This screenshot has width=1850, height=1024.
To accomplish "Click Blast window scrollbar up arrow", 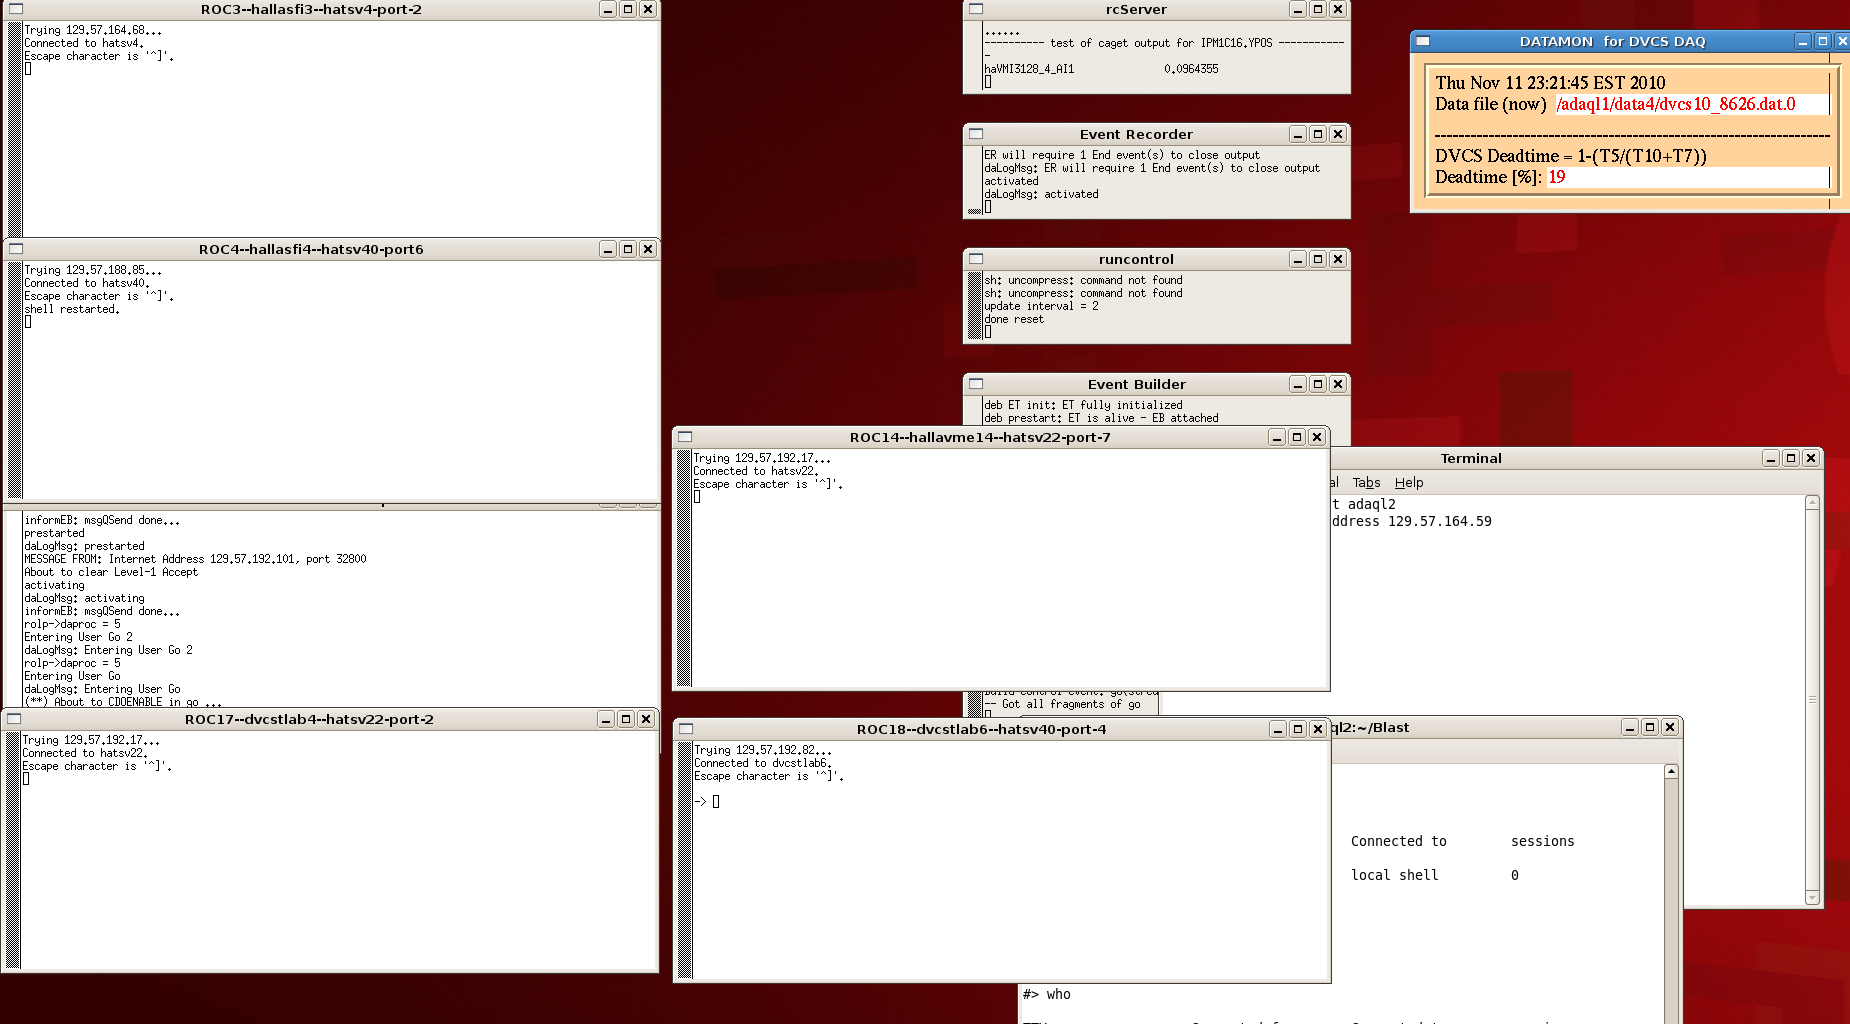I will [x=1671, y=771].
